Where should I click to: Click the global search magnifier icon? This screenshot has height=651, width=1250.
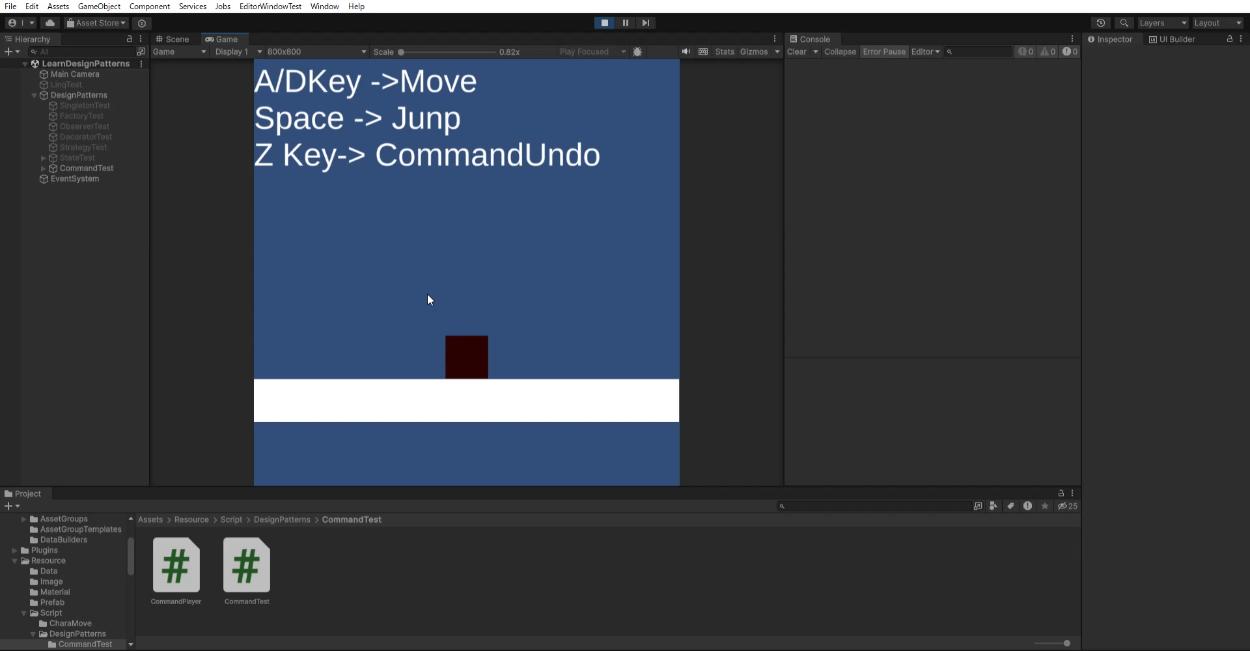click(x=1124, y=23)
